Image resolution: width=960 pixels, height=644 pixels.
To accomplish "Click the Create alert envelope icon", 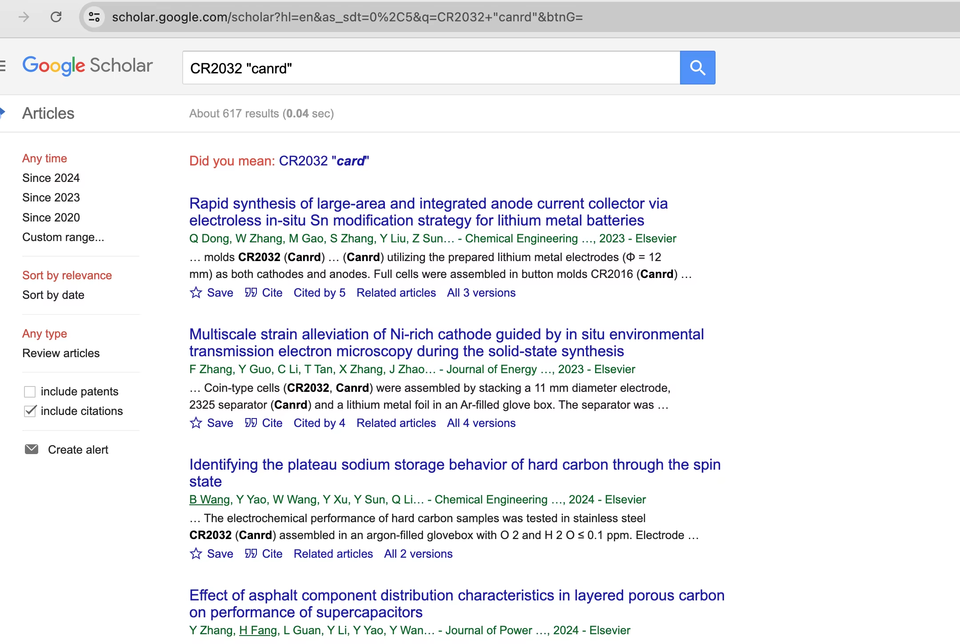I will tap(31, 449).
